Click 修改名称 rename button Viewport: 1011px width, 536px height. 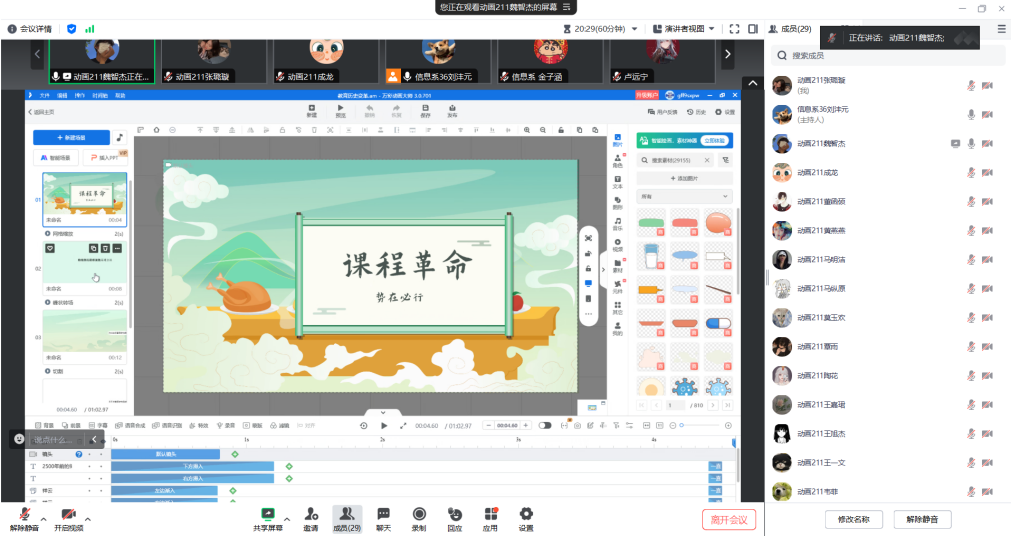tap(853, 519)
